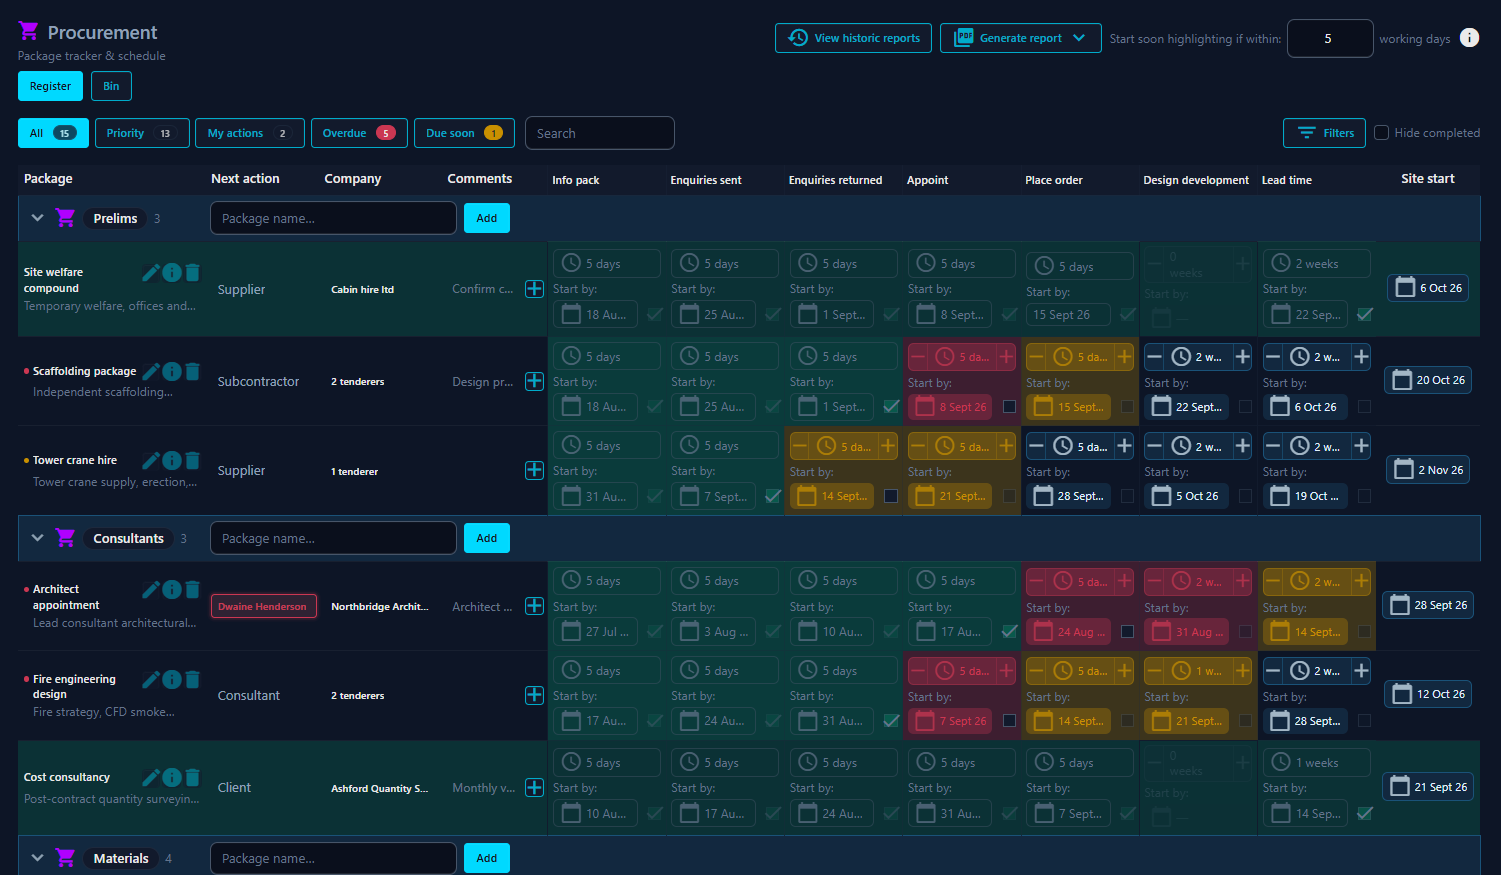Viewport: 1501px width, 875px height.
Task: Increase Fire engineering Lead time duration
Action: [1361, 671]
